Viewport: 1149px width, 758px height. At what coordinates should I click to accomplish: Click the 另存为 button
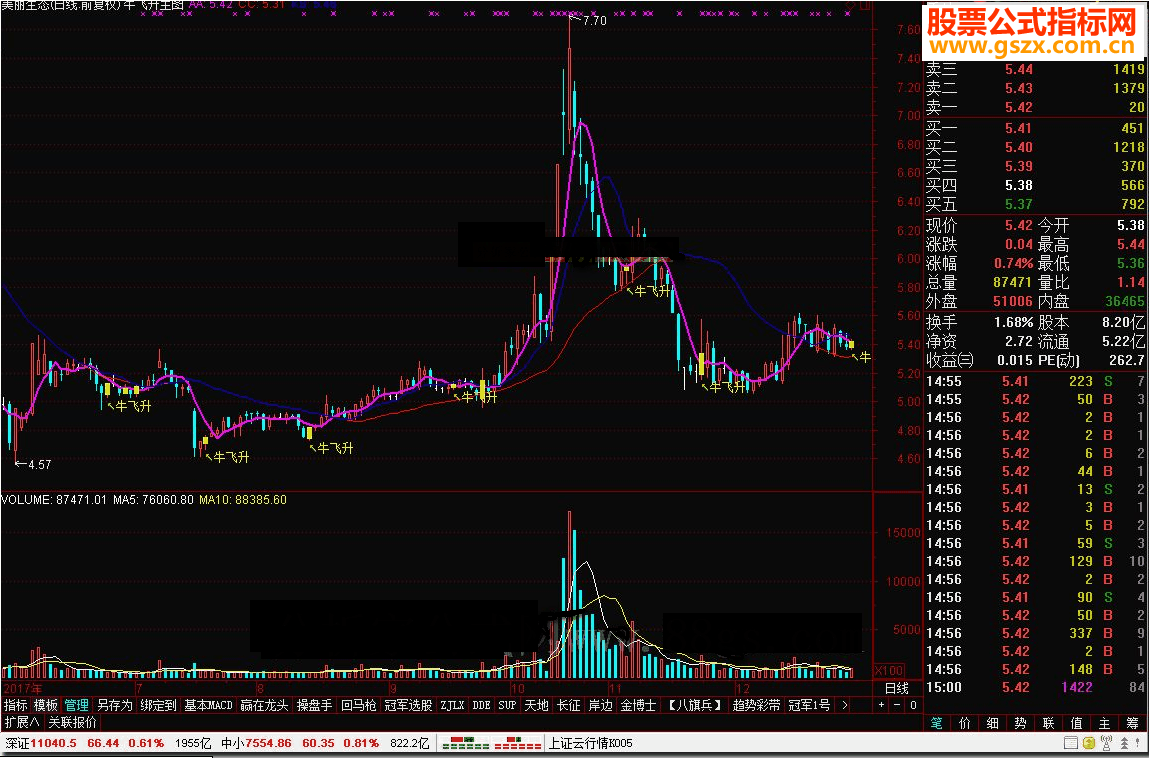(114, 705)
